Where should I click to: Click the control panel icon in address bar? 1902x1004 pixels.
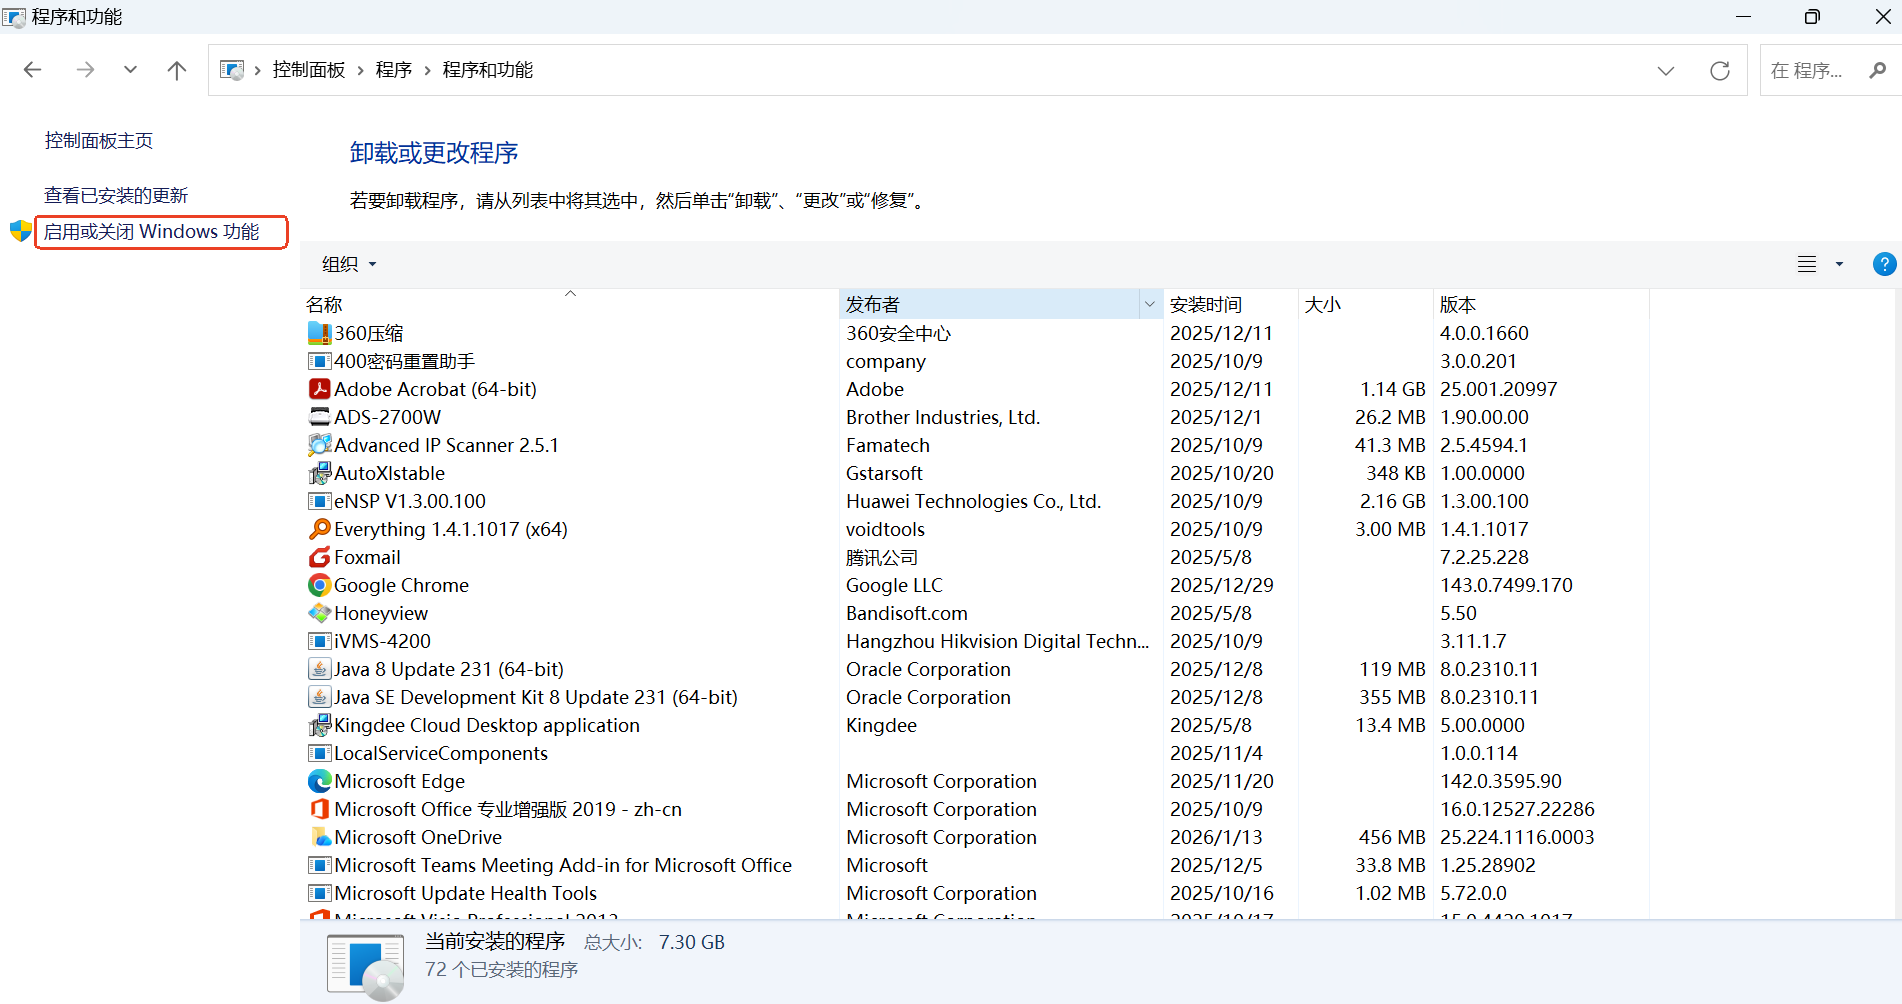(232, 70)
